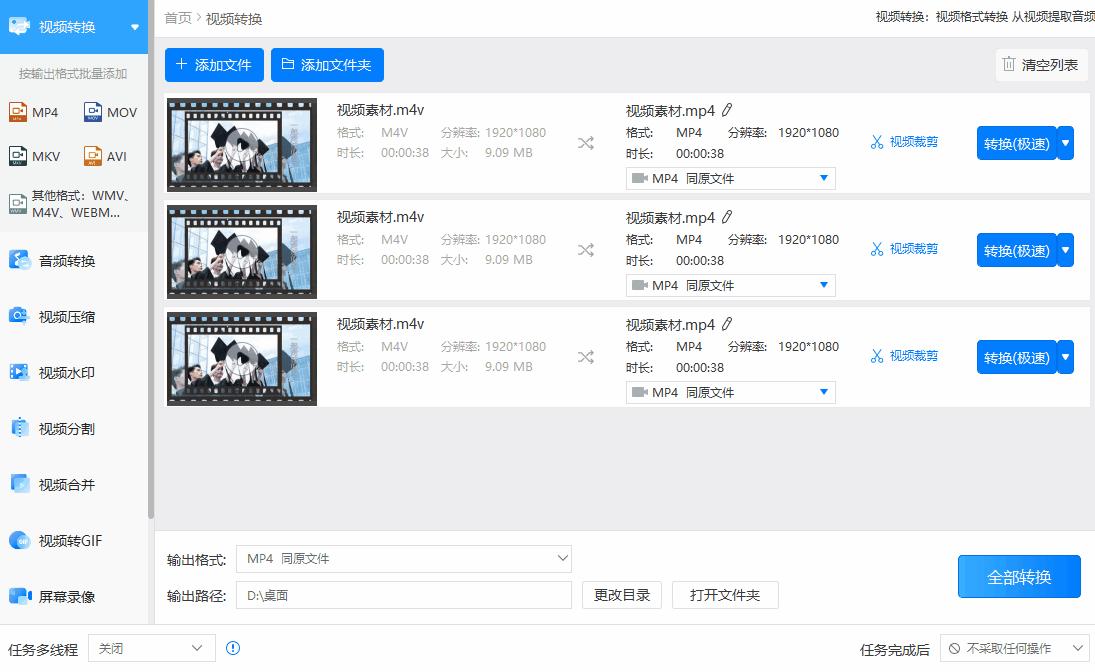1095x672 pixels.
Task: Select the AVI format icon
Action: pos(94,156)
